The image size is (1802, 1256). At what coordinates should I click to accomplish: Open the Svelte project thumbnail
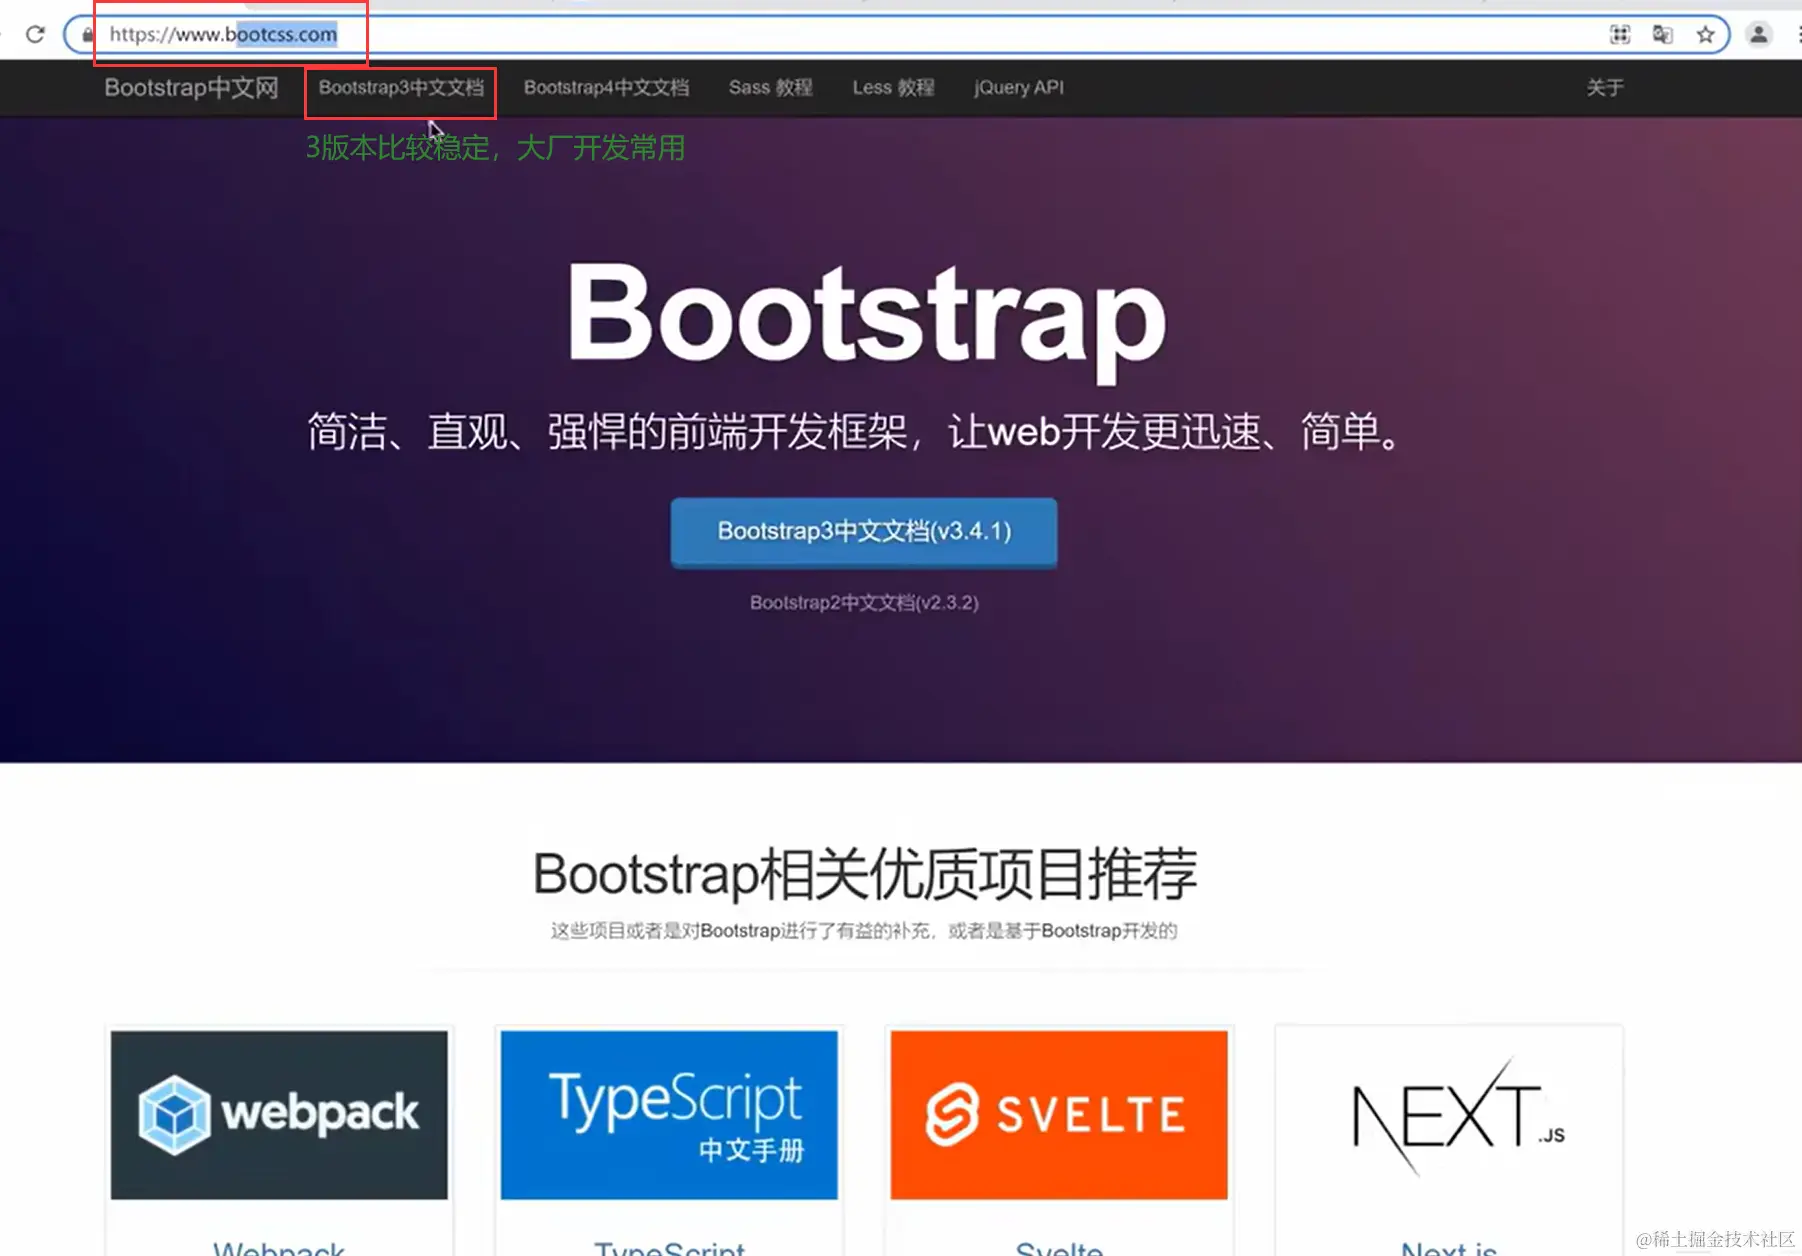(x=1059, y=1115)
